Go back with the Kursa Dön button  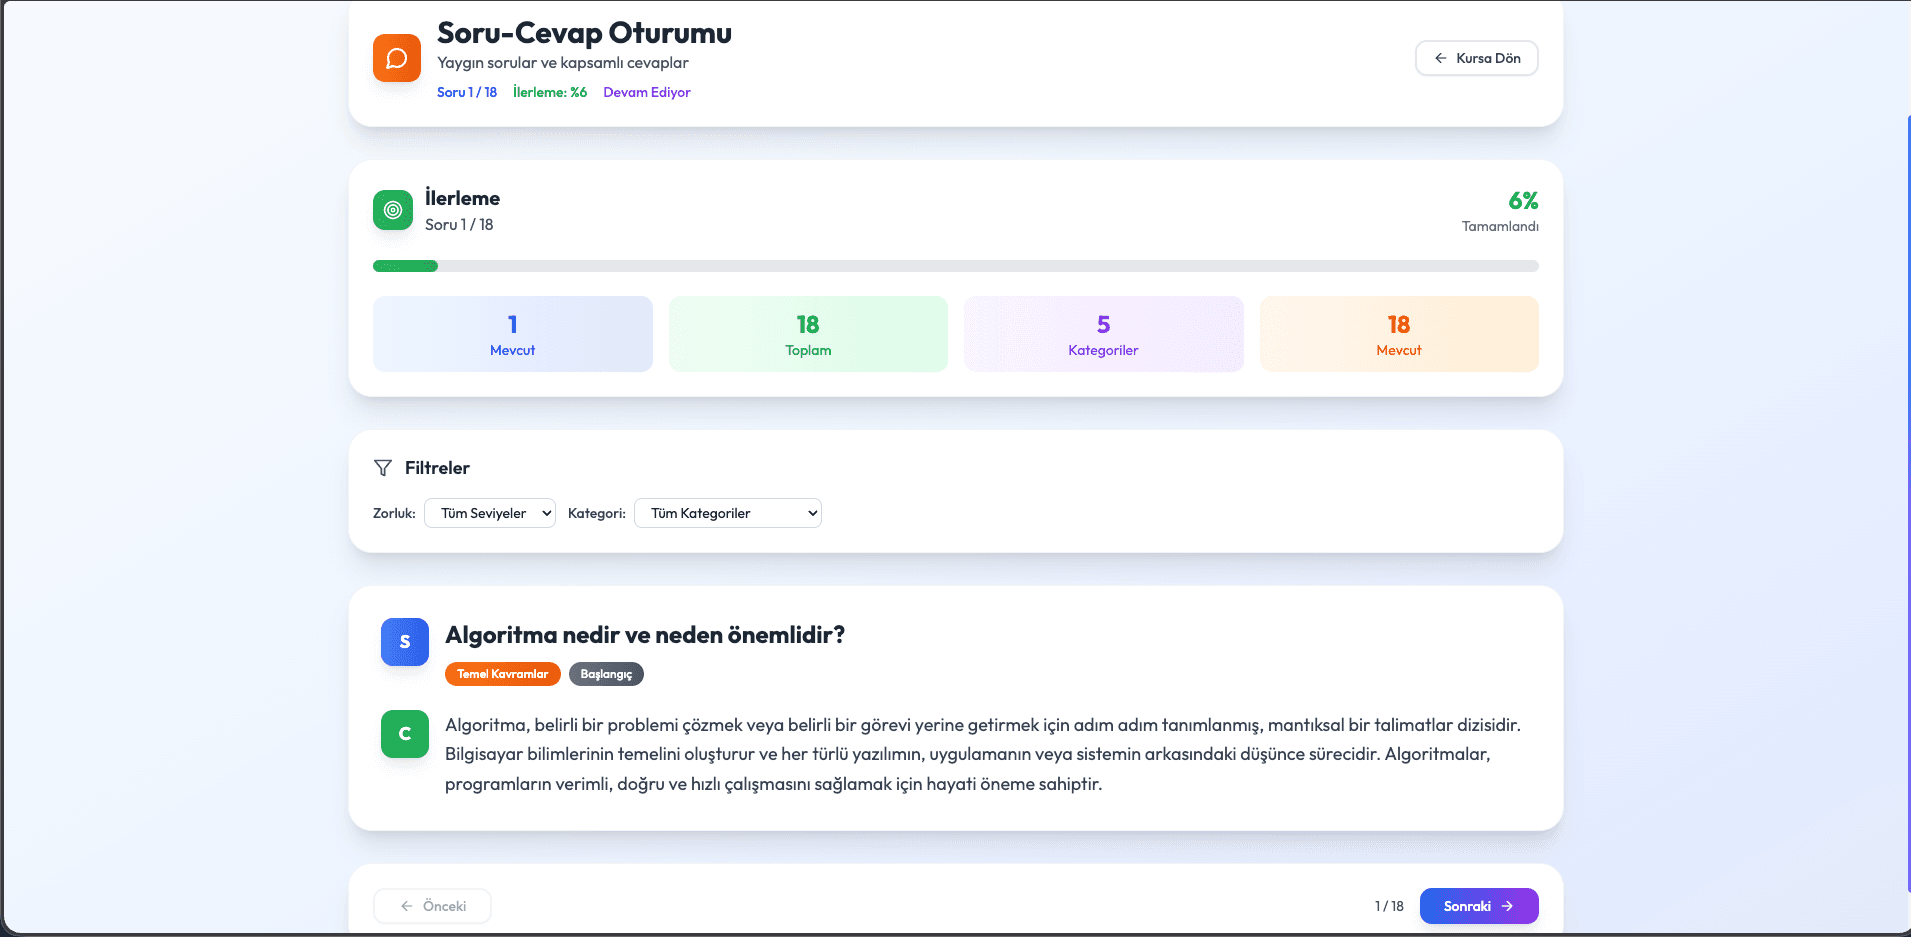(1476, 58)
